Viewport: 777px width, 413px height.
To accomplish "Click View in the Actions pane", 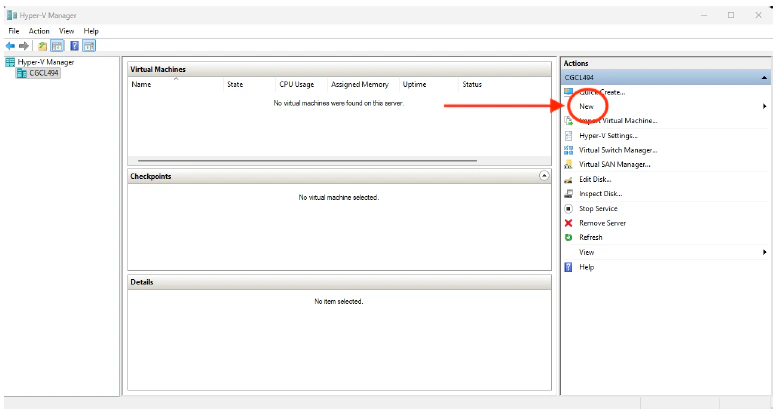I will pyautogui.click(x=587, y=252).
